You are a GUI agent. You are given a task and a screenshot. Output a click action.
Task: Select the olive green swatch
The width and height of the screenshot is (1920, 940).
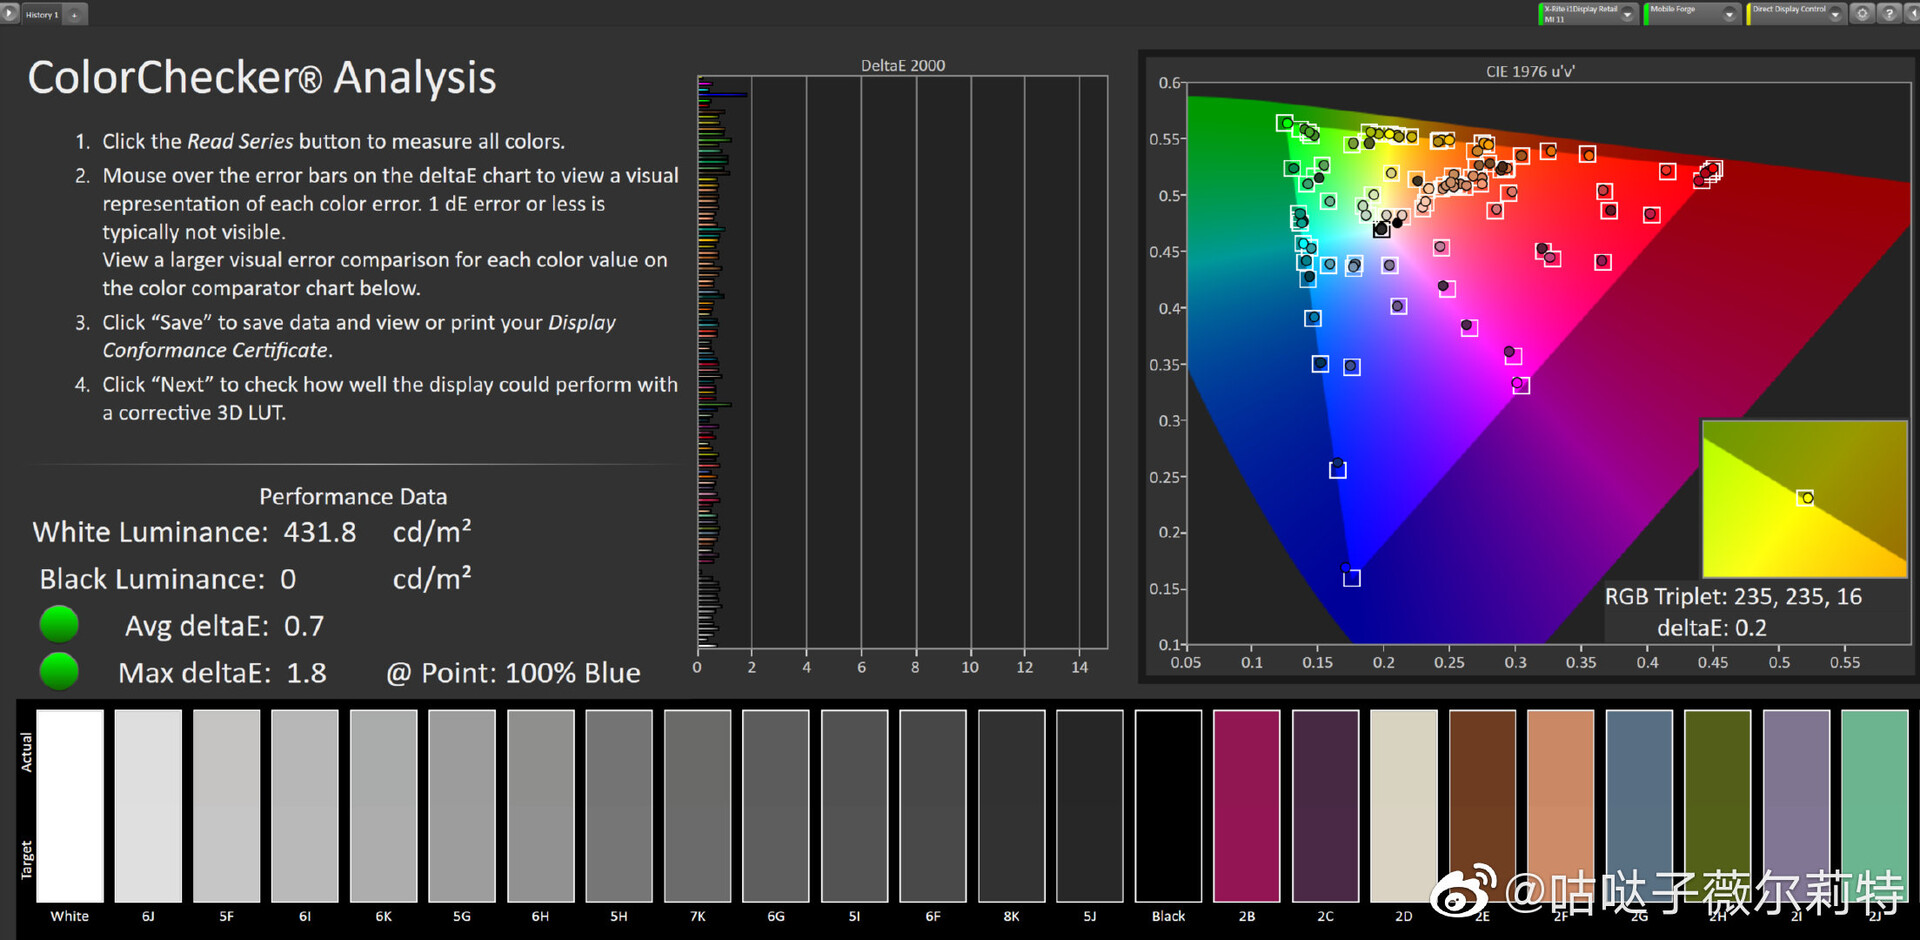(1718, 806)
